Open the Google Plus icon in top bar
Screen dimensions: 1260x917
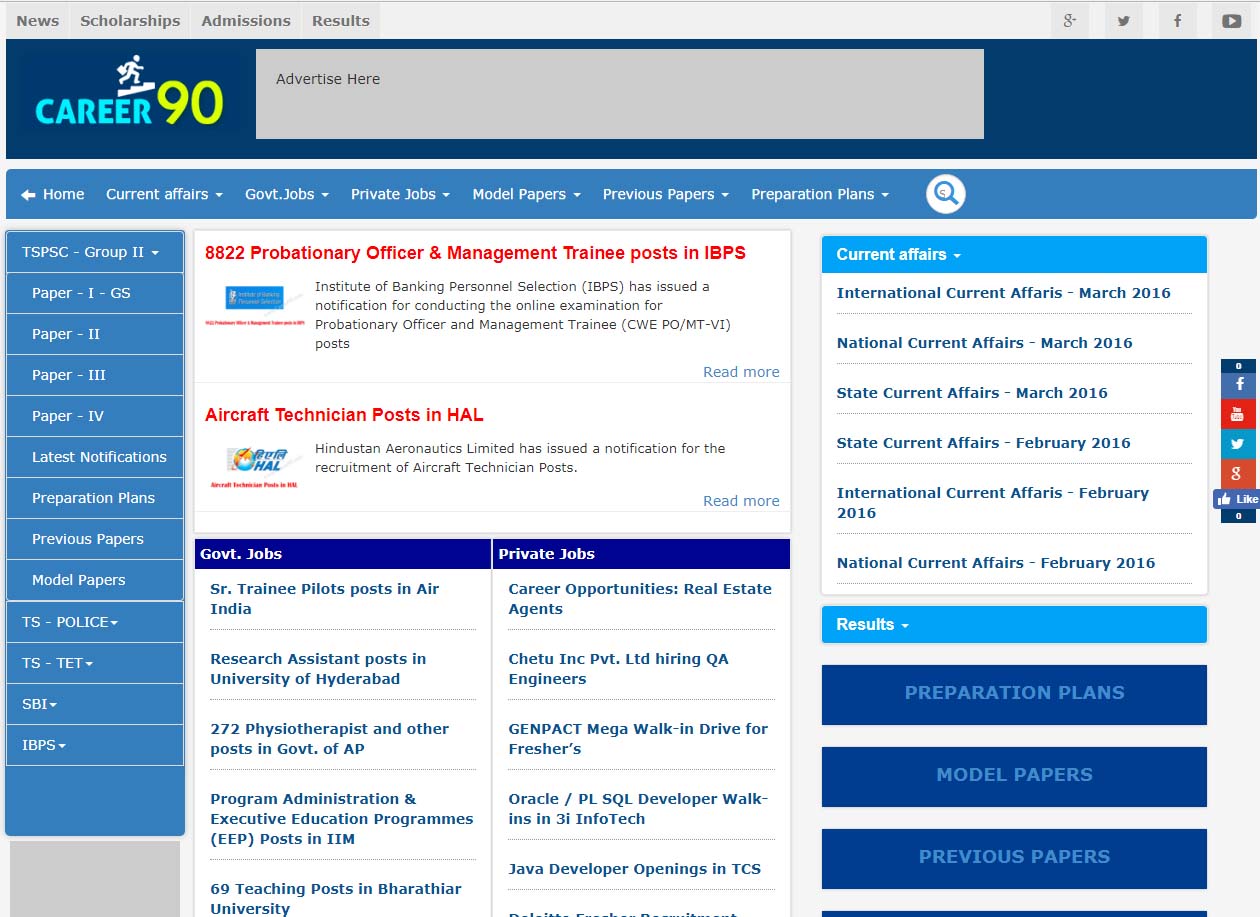click(x=1070, y=21)
